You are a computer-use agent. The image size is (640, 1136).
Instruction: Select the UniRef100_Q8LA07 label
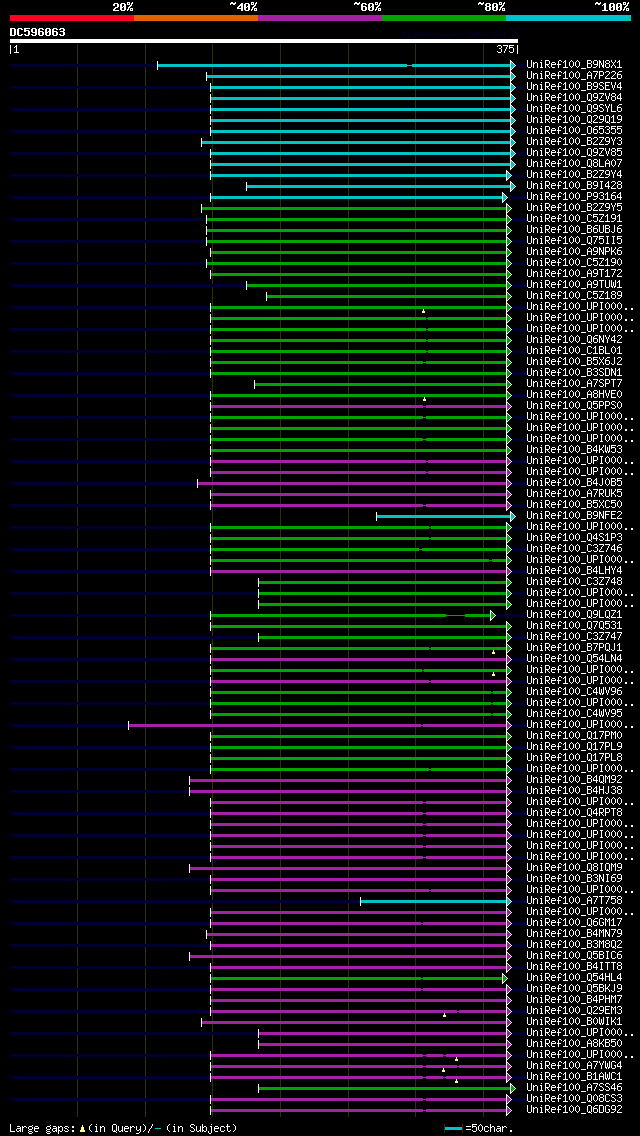(x=574, y=164)
